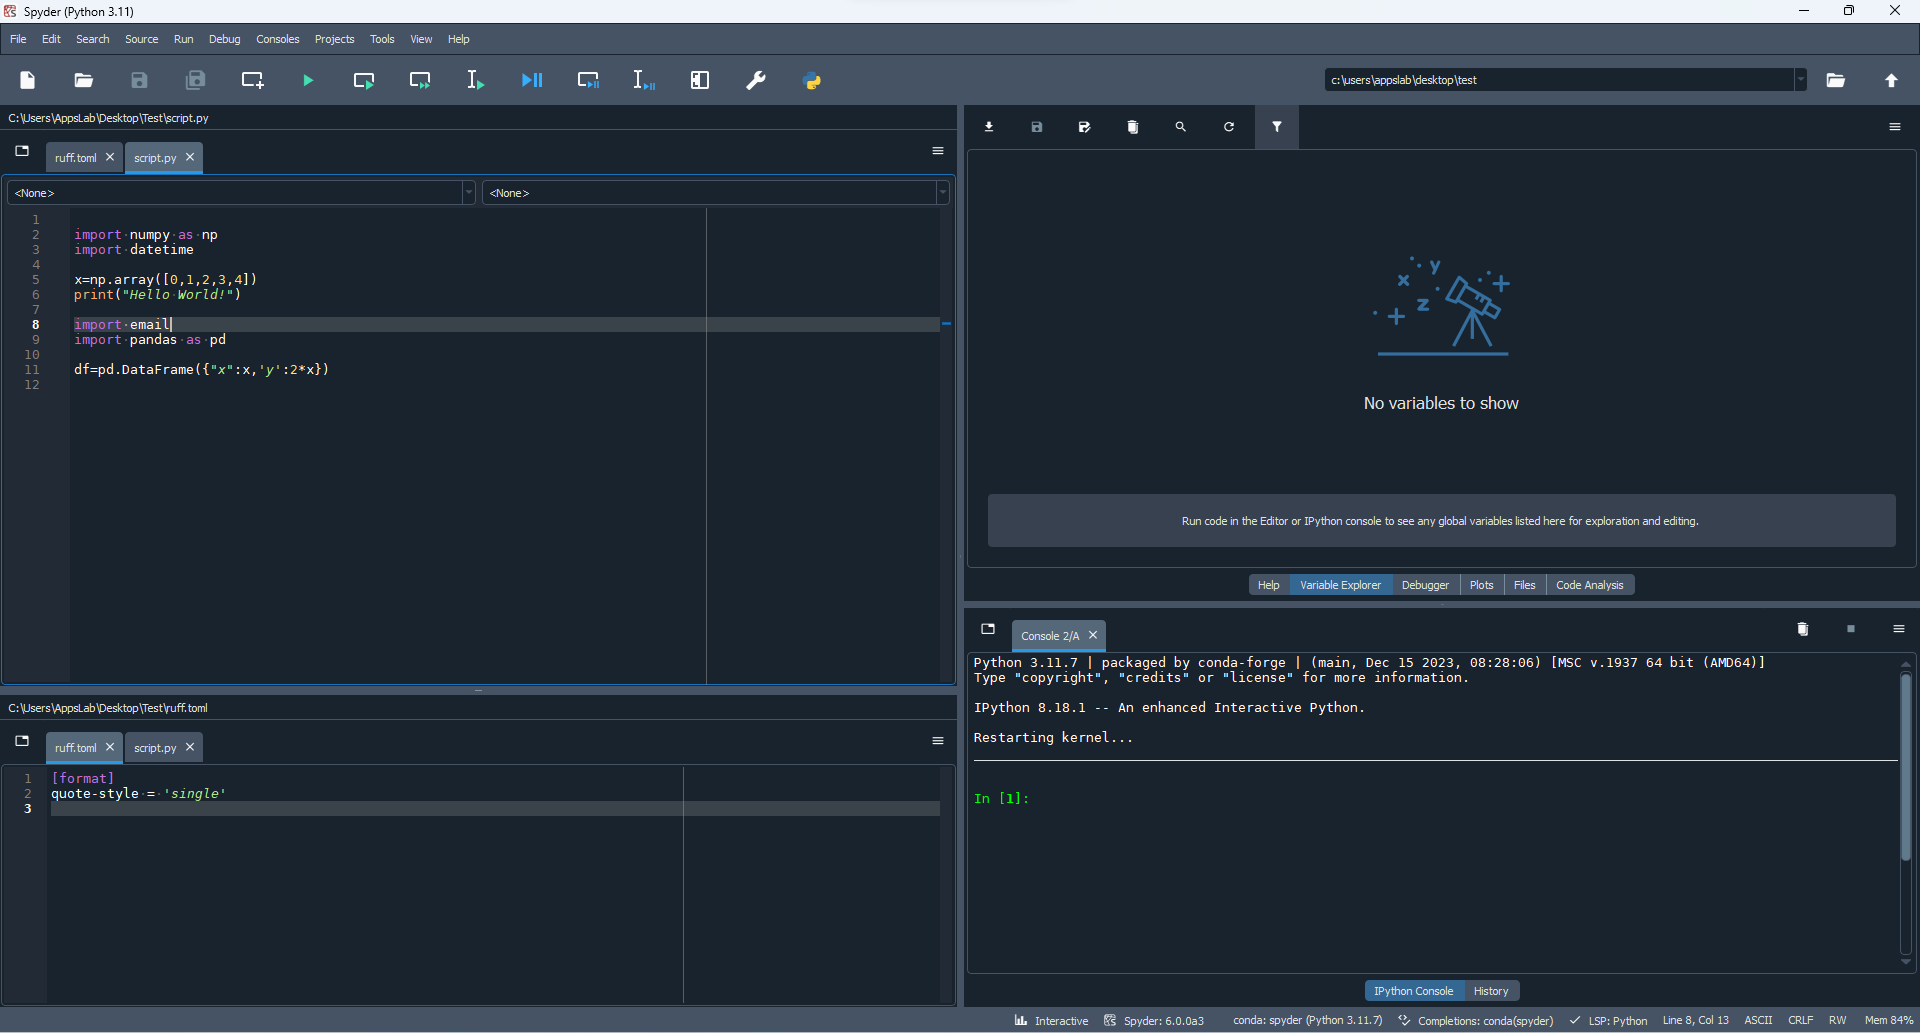Browse for a working directory
The width and height of the screenshot is (1920, 1033).
[1836, 80]
